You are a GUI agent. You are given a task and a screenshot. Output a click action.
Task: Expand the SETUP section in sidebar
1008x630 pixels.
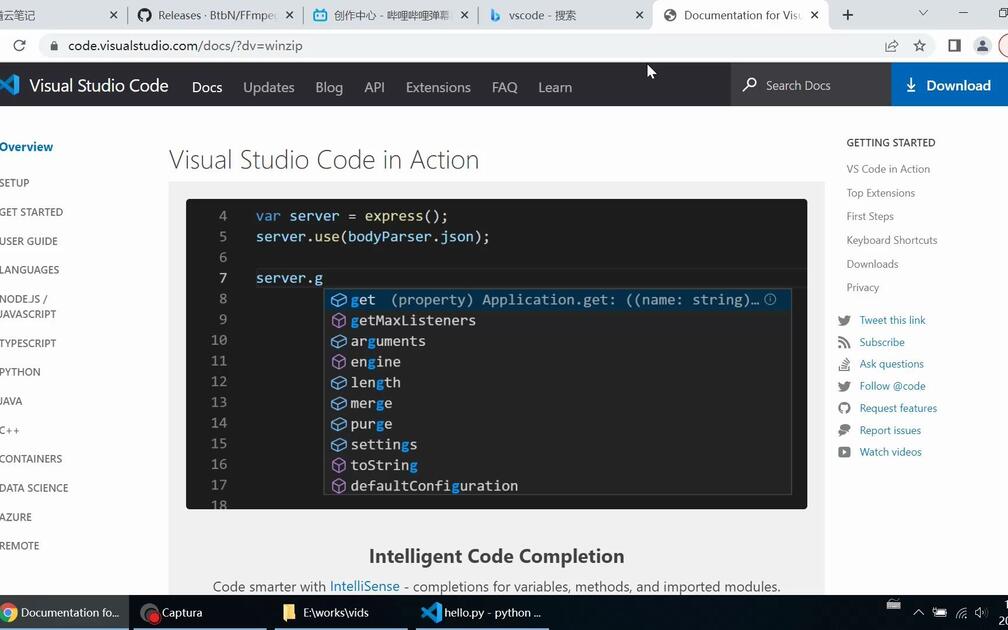coord(15,183)
